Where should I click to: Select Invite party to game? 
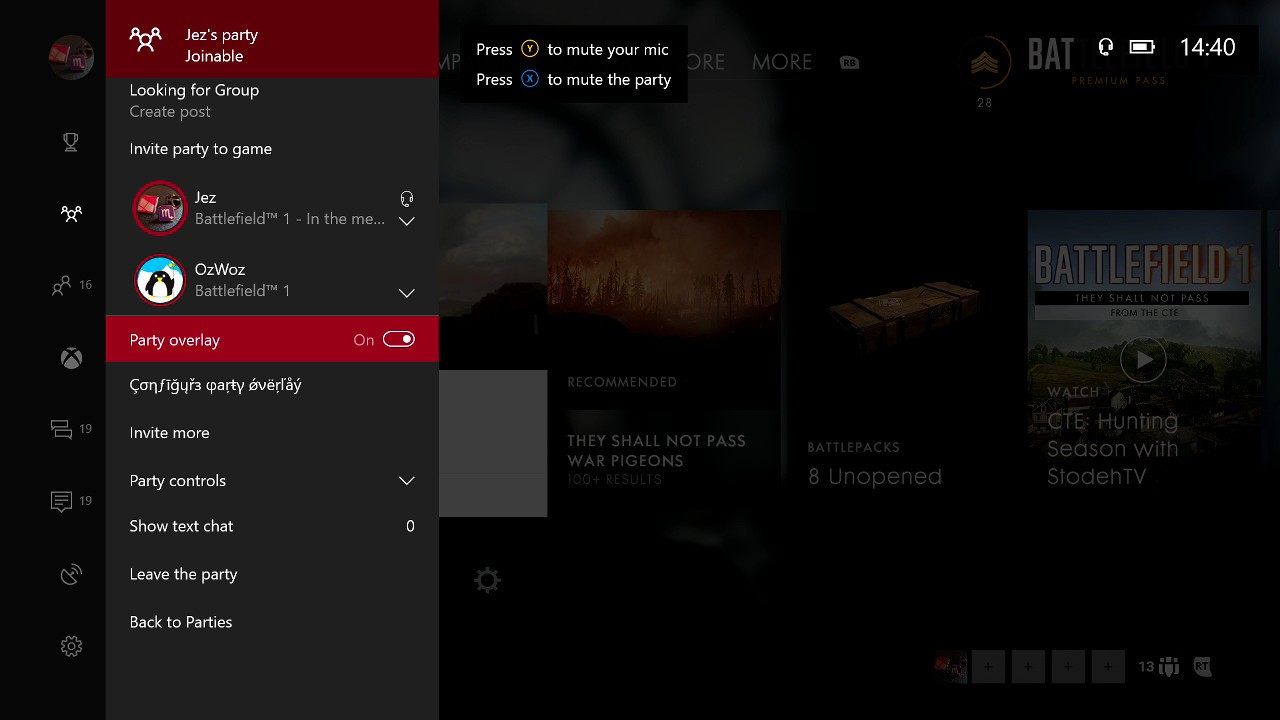[x=200, y=148]
